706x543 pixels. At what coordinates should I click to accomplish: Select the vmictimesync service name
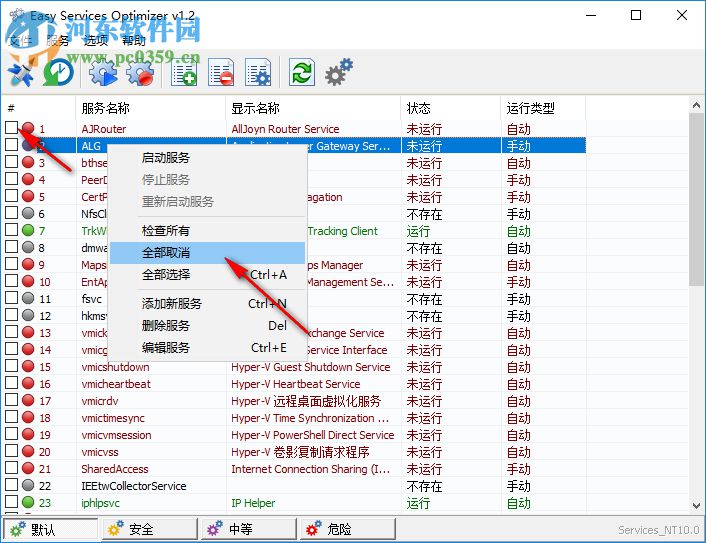click(113, 418)
